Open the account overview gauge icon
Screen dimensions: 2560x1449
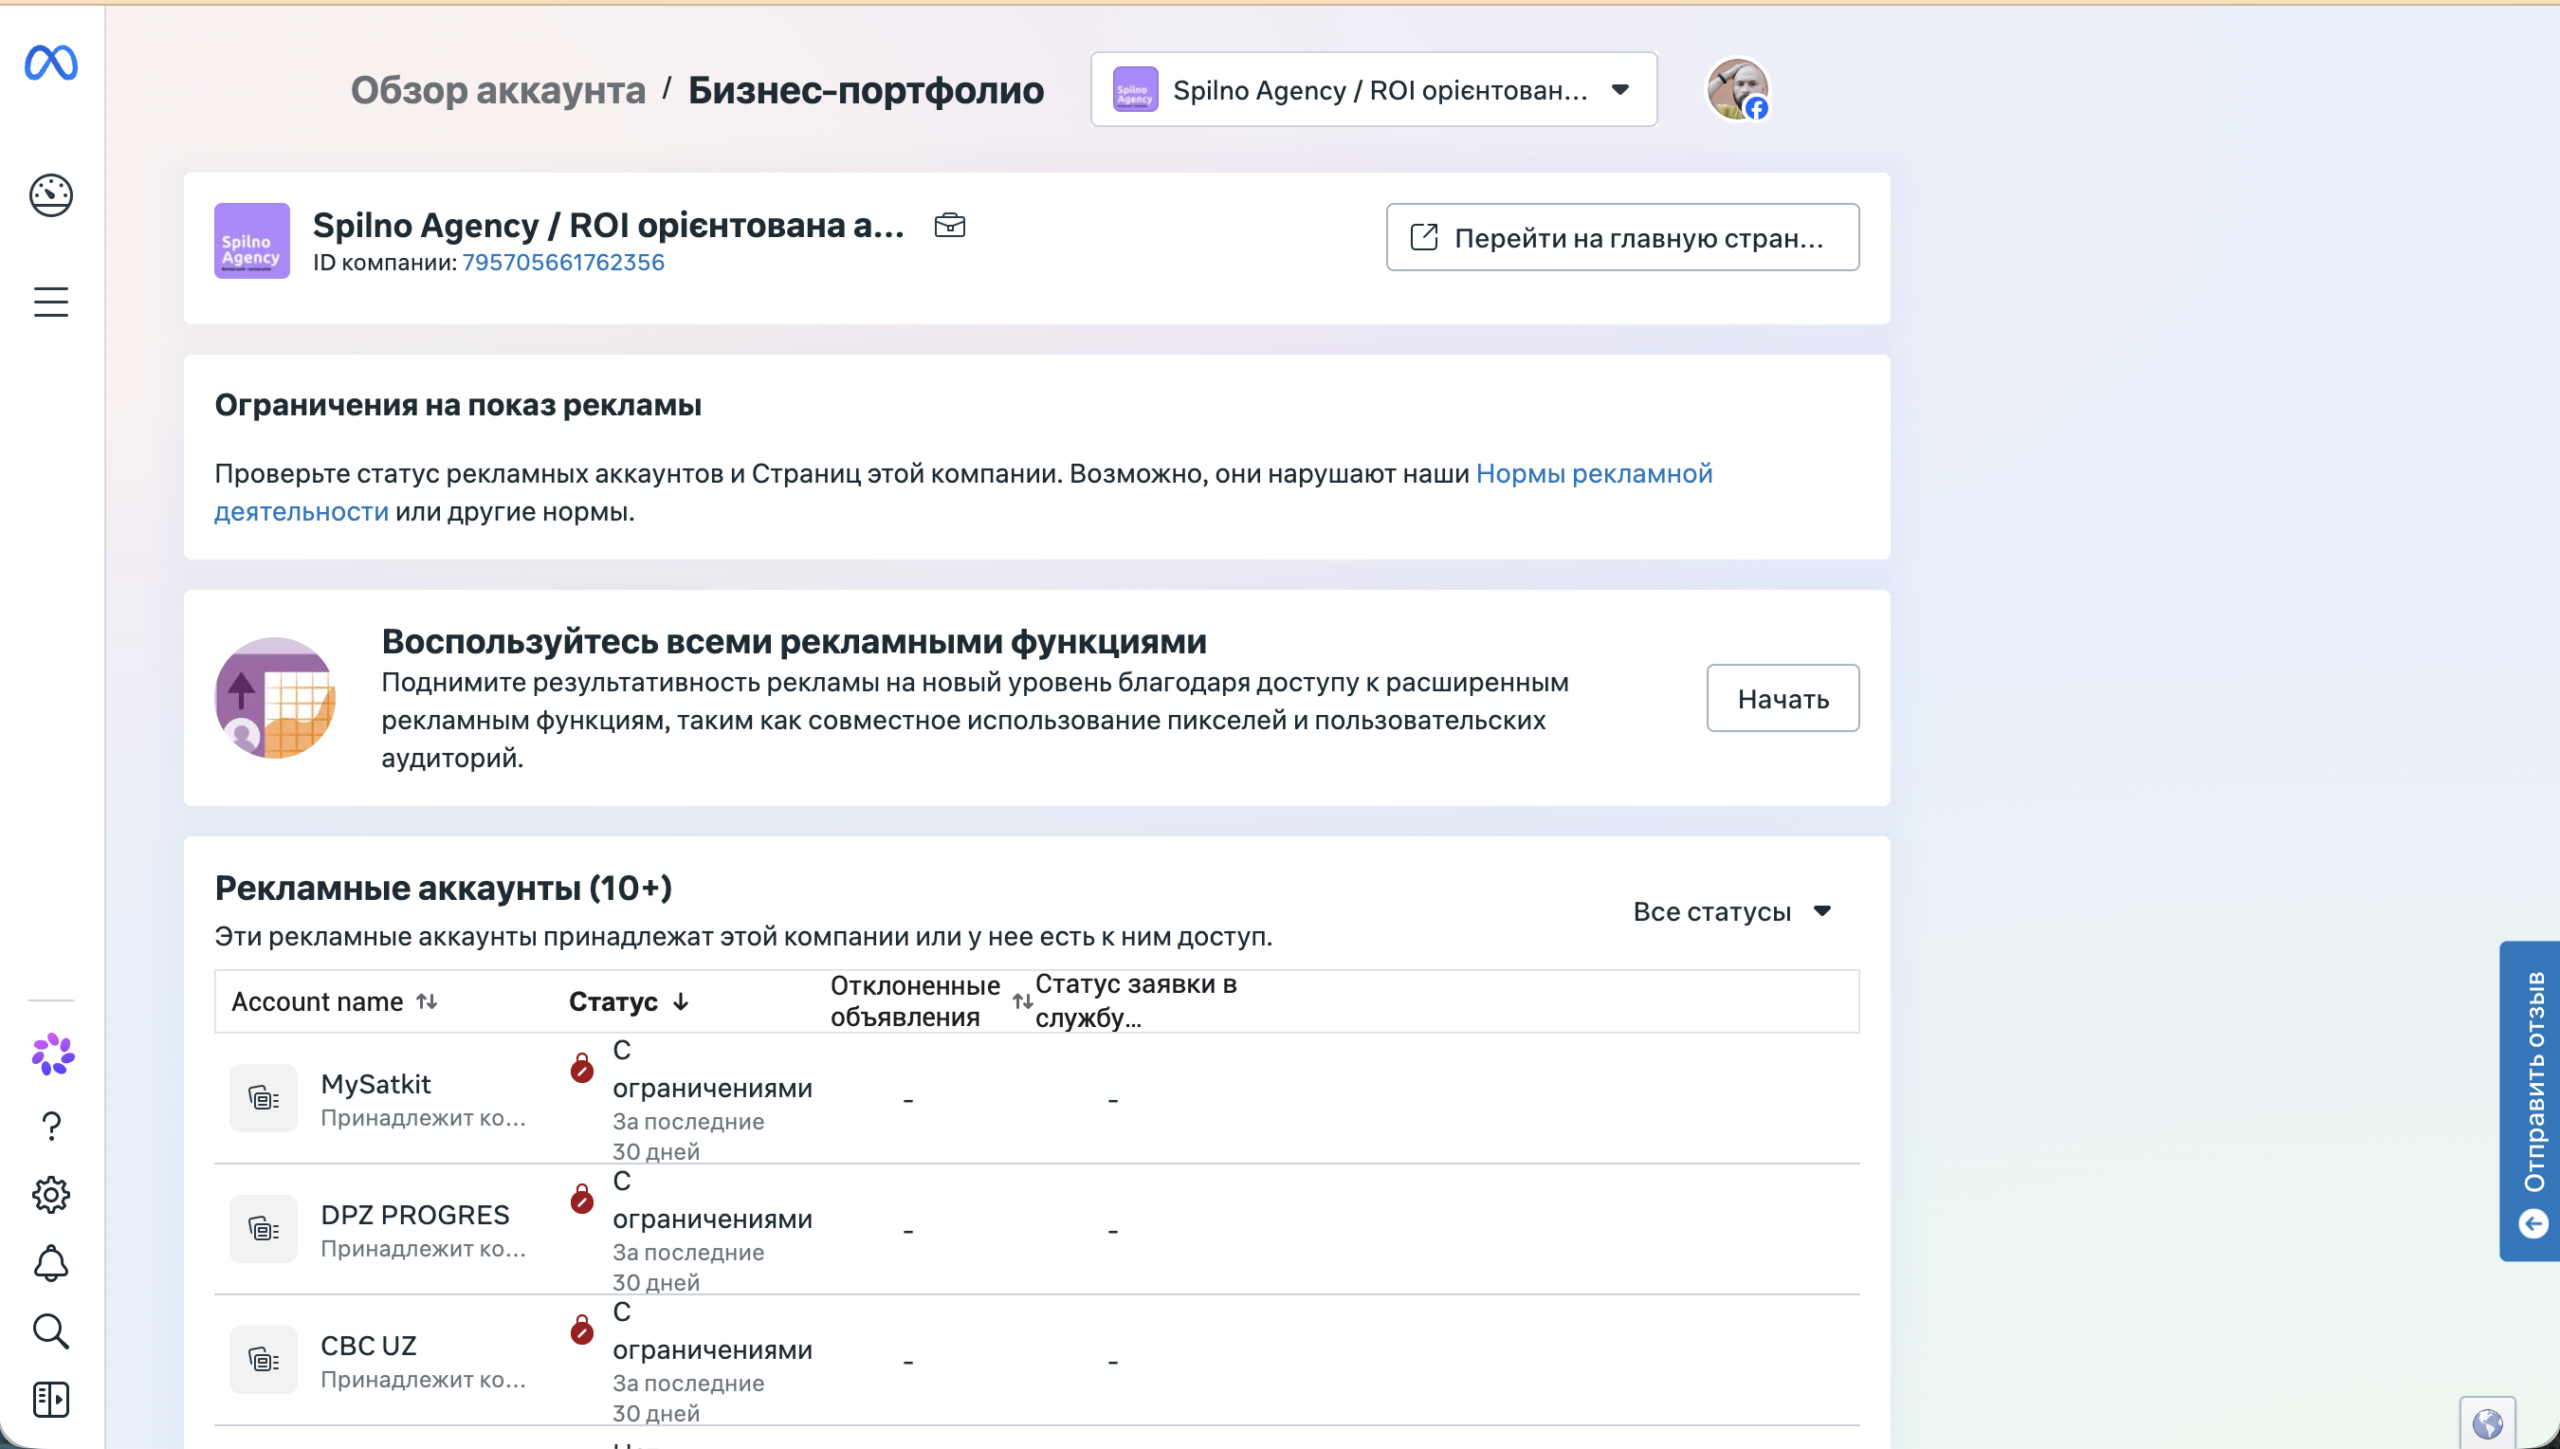51,195
